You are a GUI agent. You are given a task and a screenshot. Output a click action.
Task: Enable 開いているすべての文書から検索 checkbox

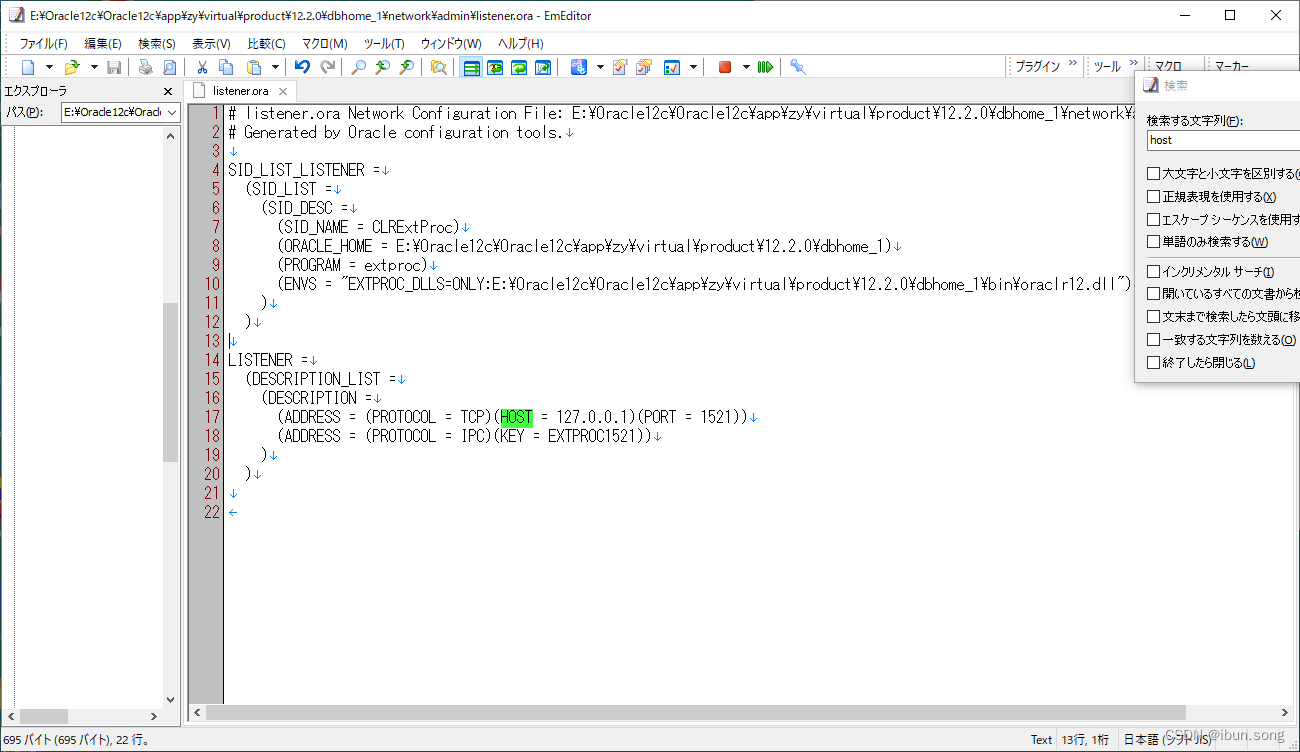(1153, 294)
